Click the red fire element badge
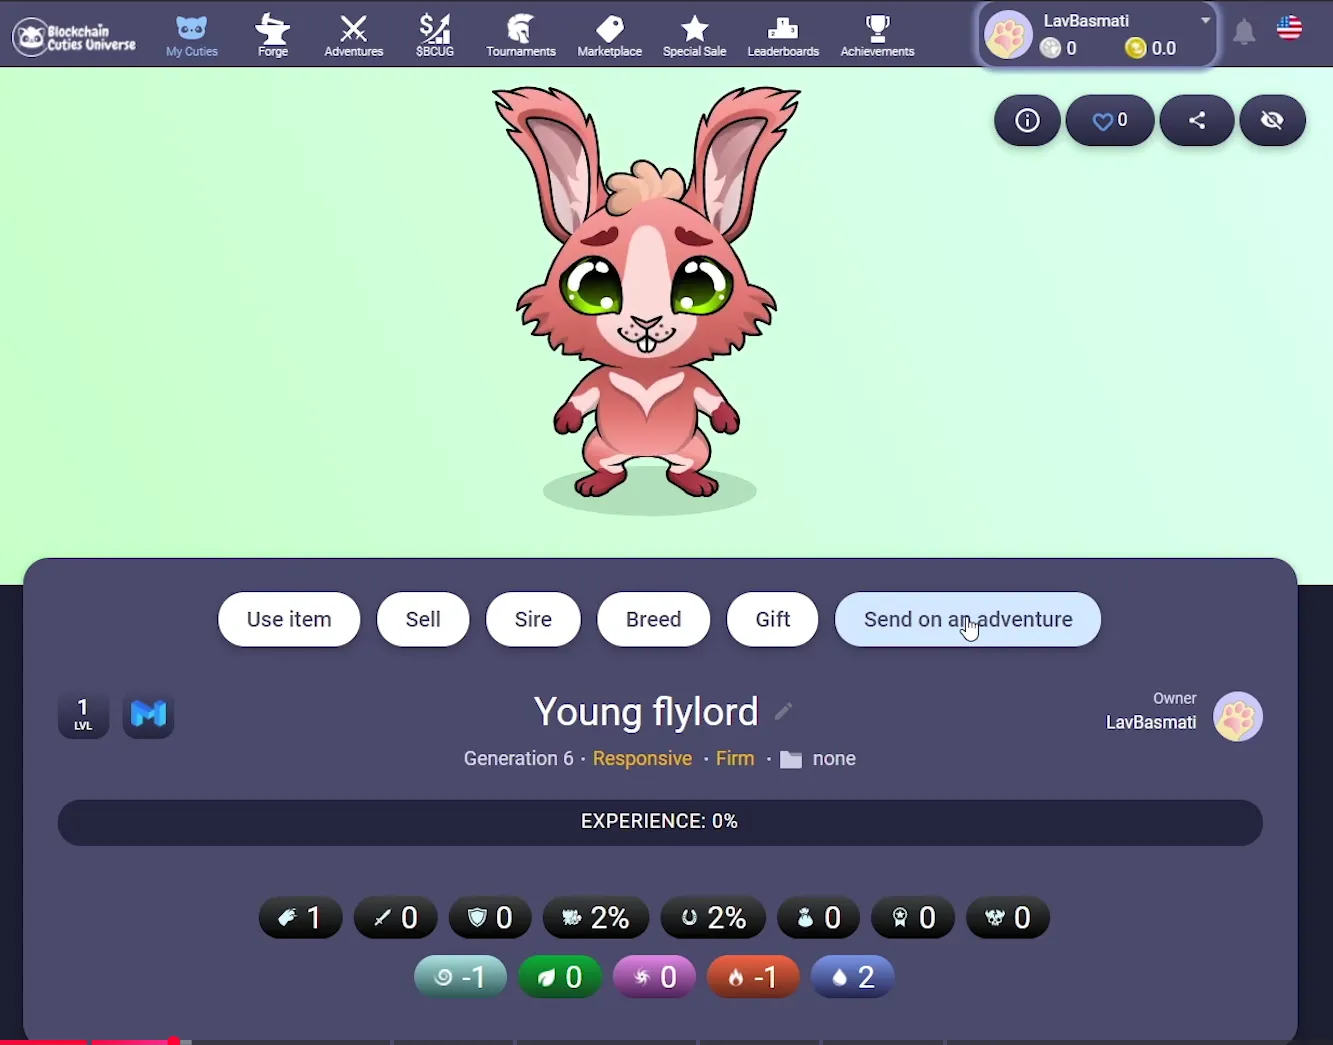This screenshot has width=1333, height=1045. pos(754,977)
